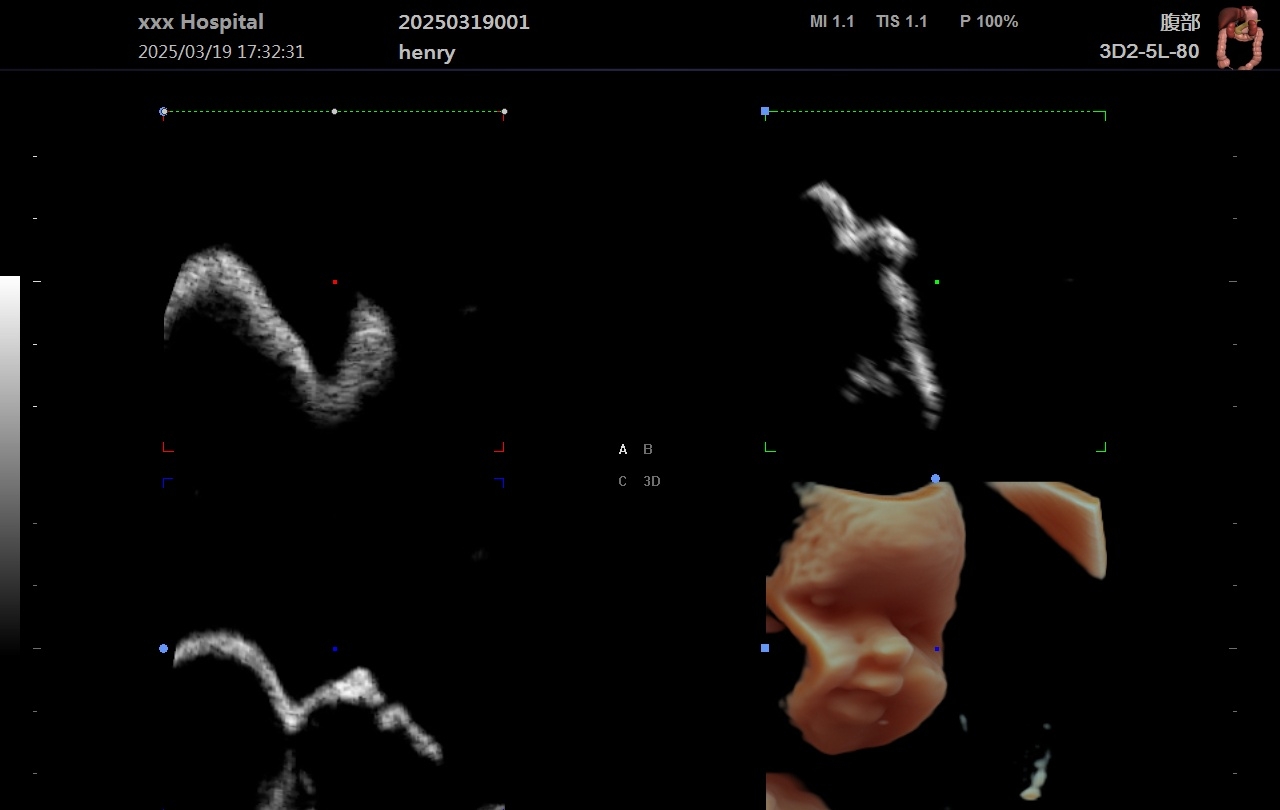Click the red center marker in plane A
The height and width of the screenshot is (810, 1280).
[335, 282]
